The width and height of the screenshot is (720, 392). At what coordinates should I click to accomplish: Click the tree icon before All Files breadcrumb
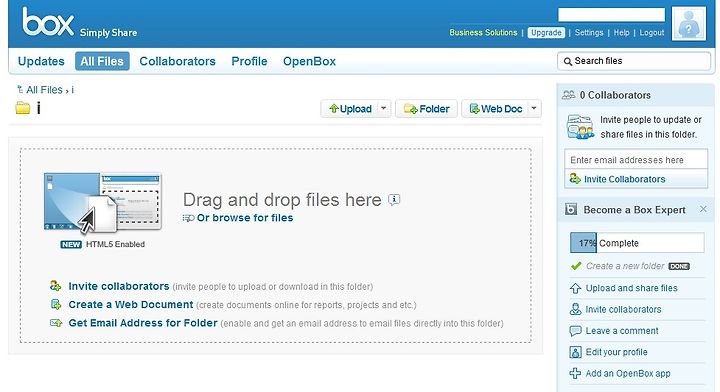tap(20, 90)
